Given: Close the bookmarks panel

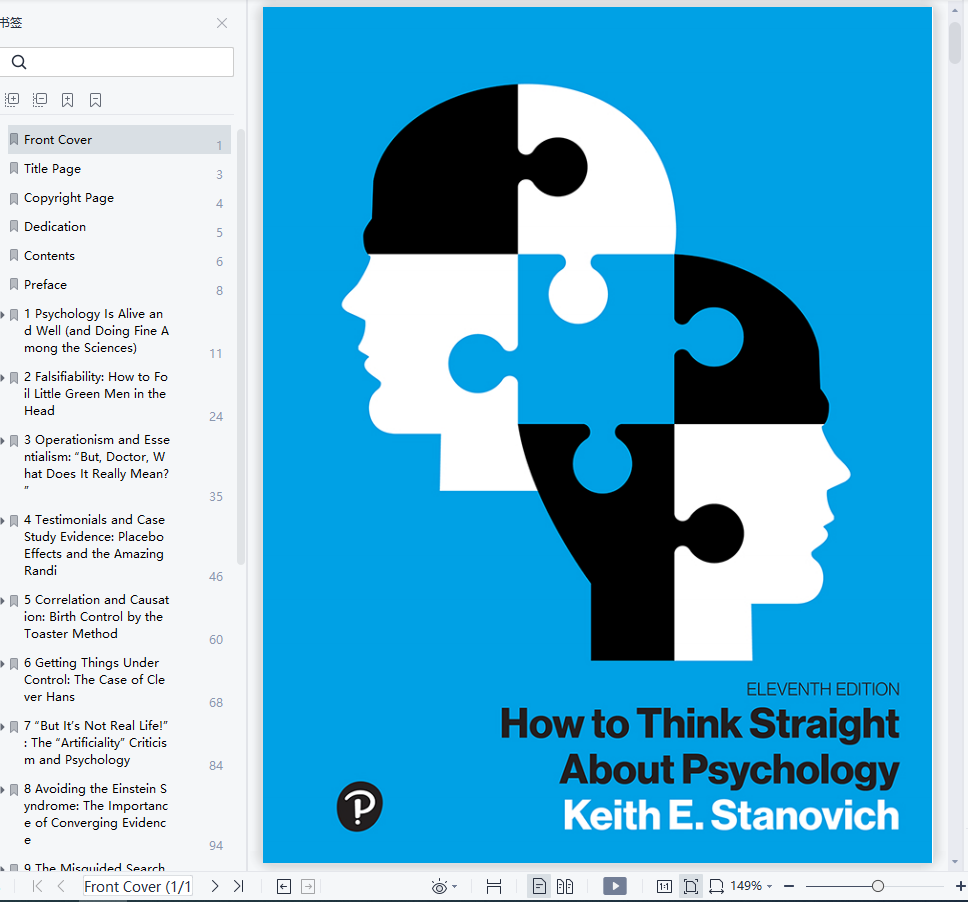Looking at the screenshot, I should point(222,23).
